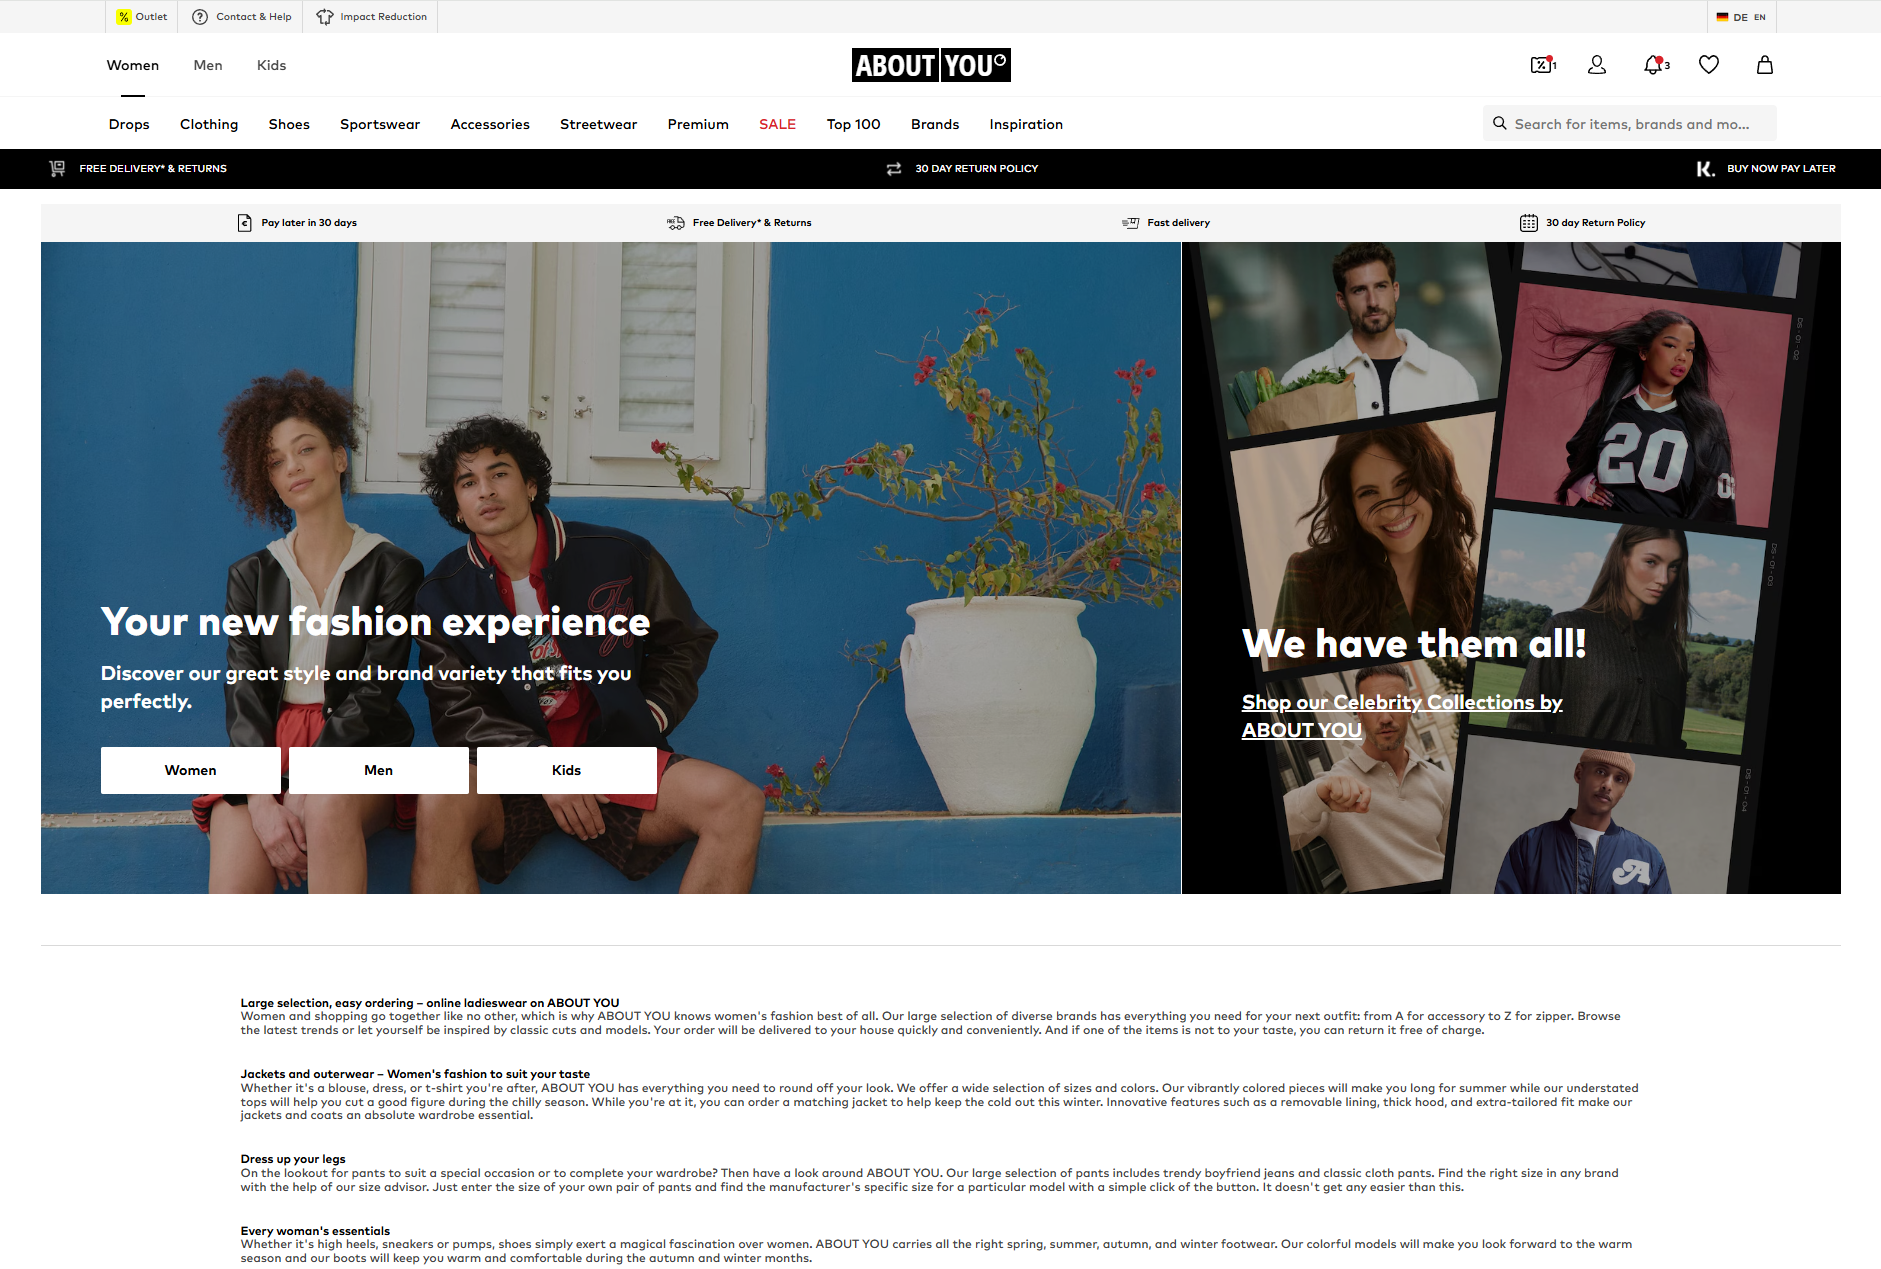
Task: Click the ABOUT YOU logo
Action: (x=931, y=65)
